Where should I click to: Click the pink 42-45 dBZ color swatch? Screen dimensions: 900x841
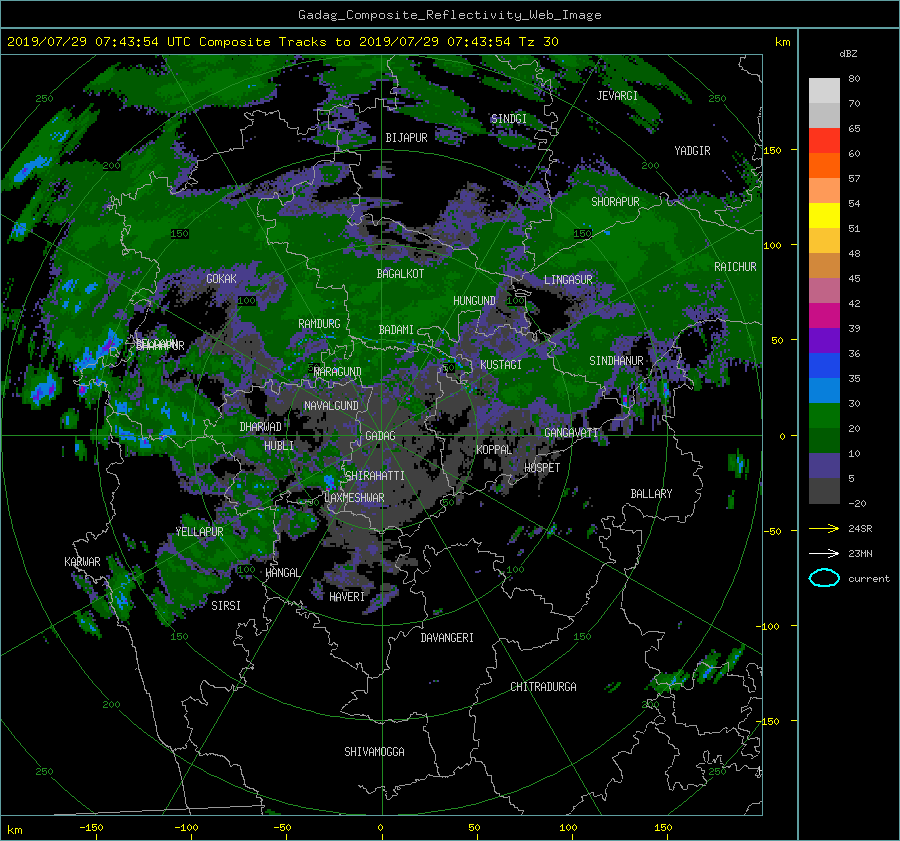tap(824, 290)
